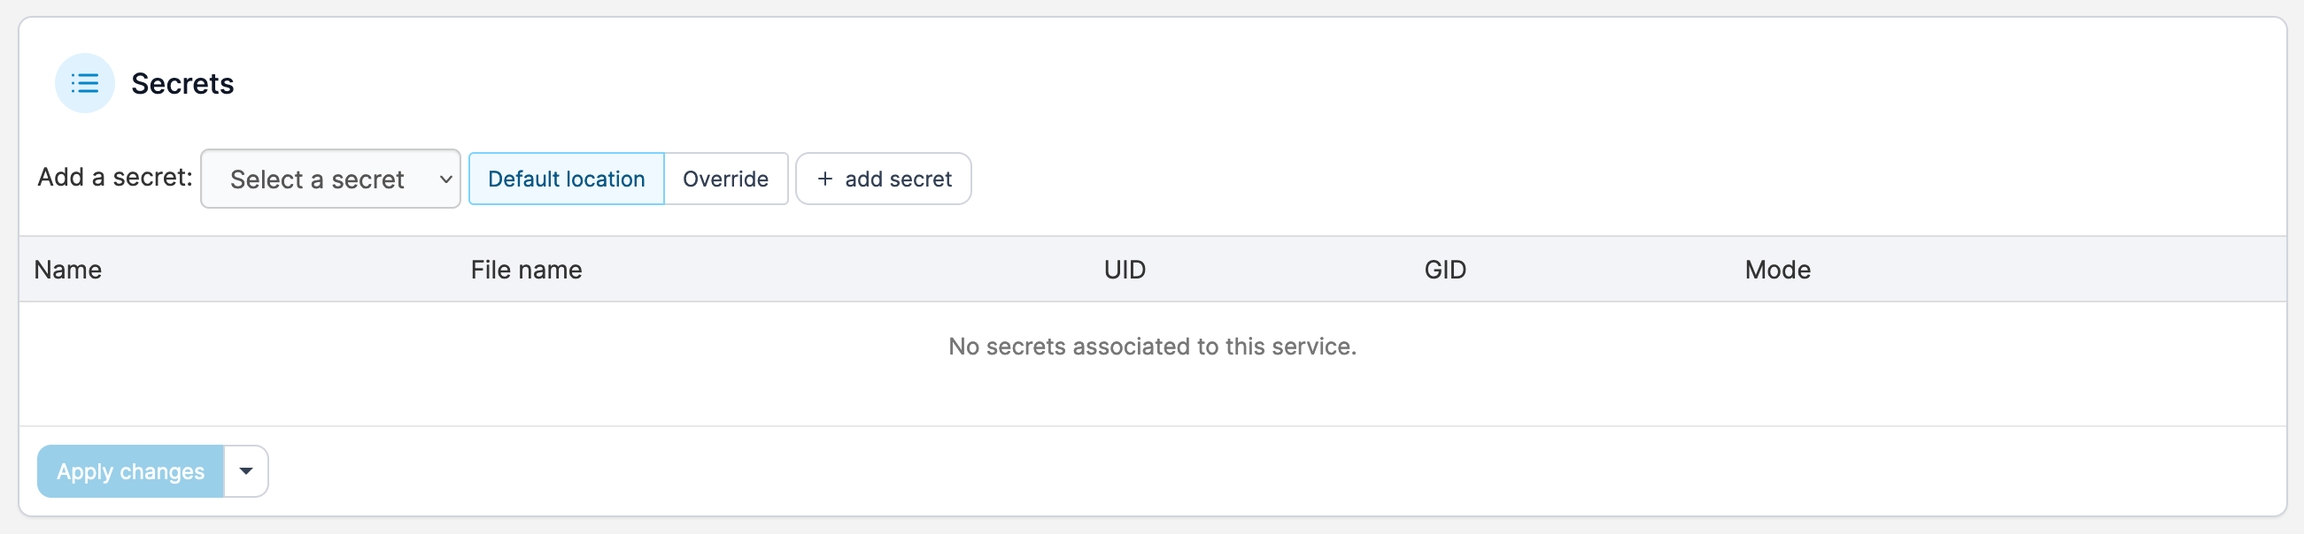Choose the Default location option
The width and height of the screenshot is (2304, 534).
(x=566, y=179)
